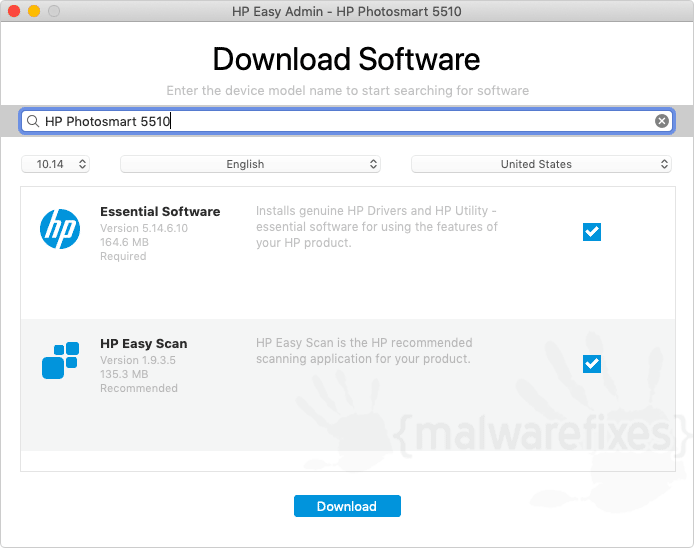
Task: Clear the search field with the X icon
Action: tap(662, 121)
